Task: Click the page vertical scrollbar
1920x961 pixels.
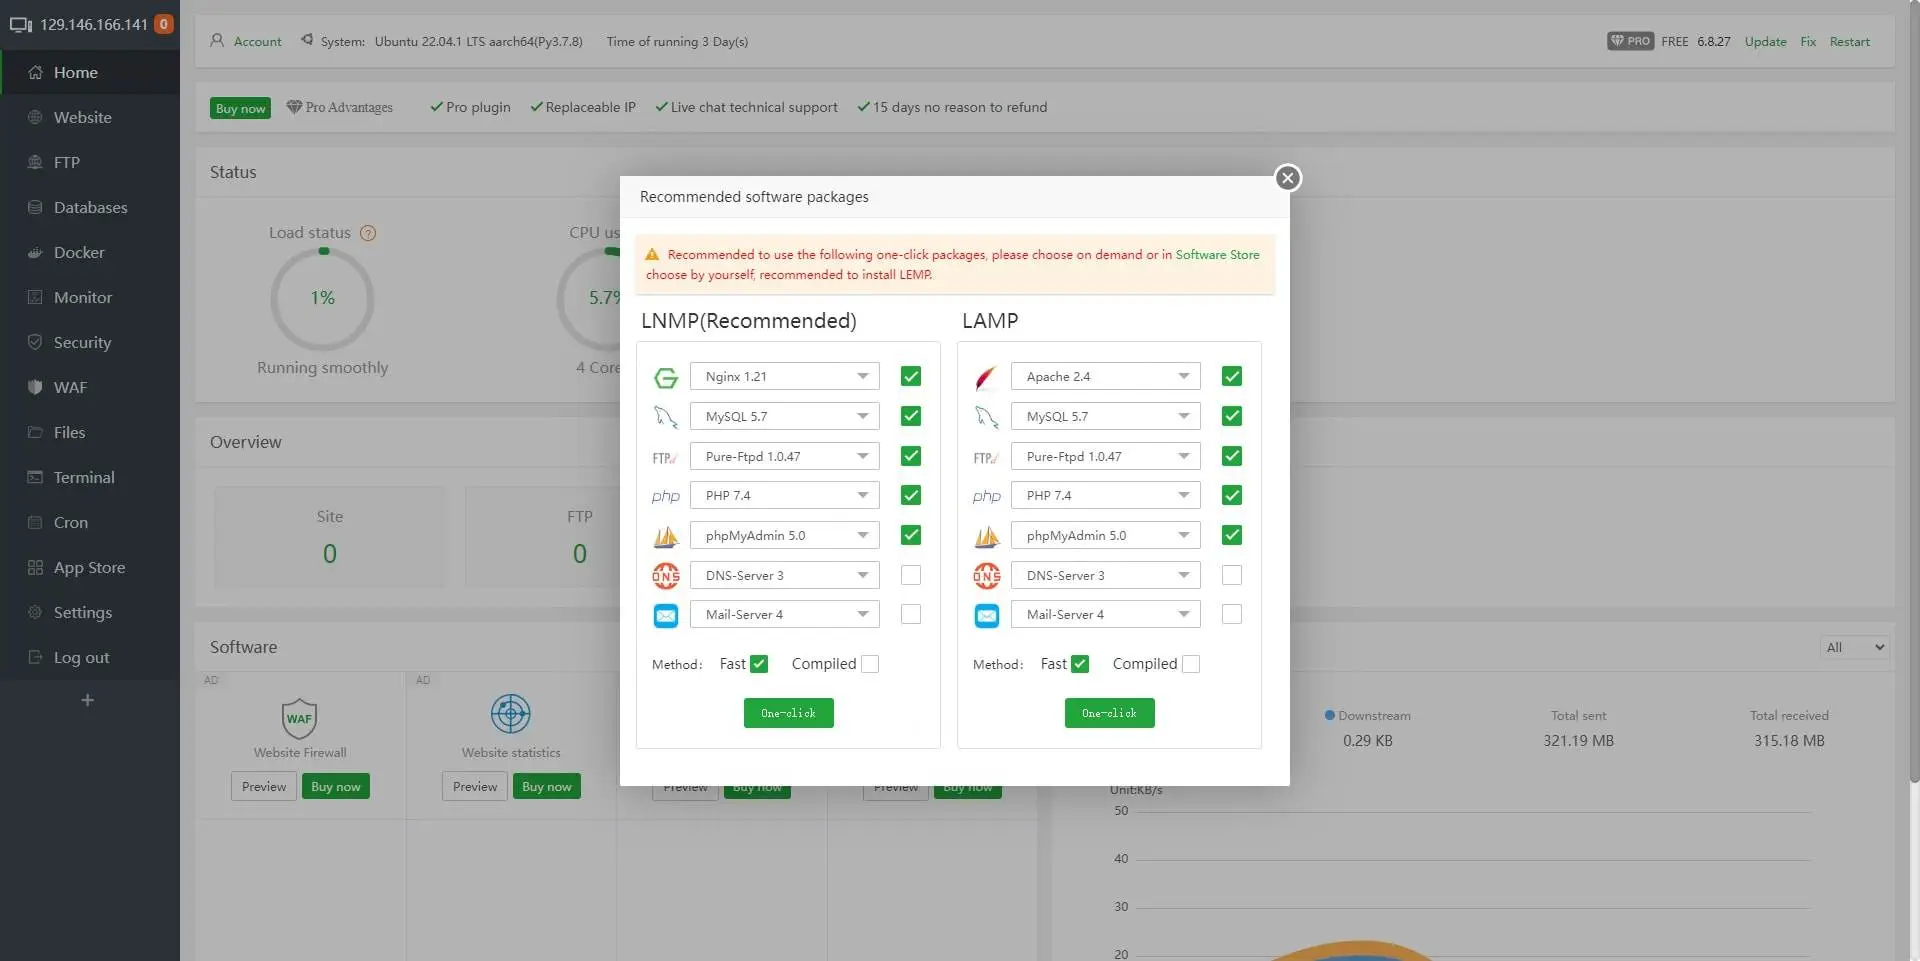Action: [x=1914, y=390]
